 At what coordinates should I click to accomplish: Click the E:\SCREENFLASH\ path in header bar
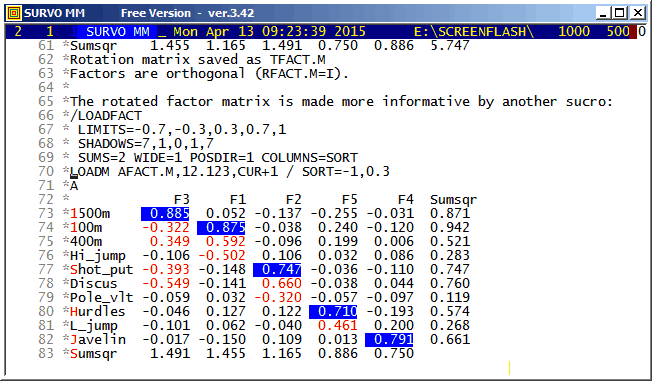474,32
